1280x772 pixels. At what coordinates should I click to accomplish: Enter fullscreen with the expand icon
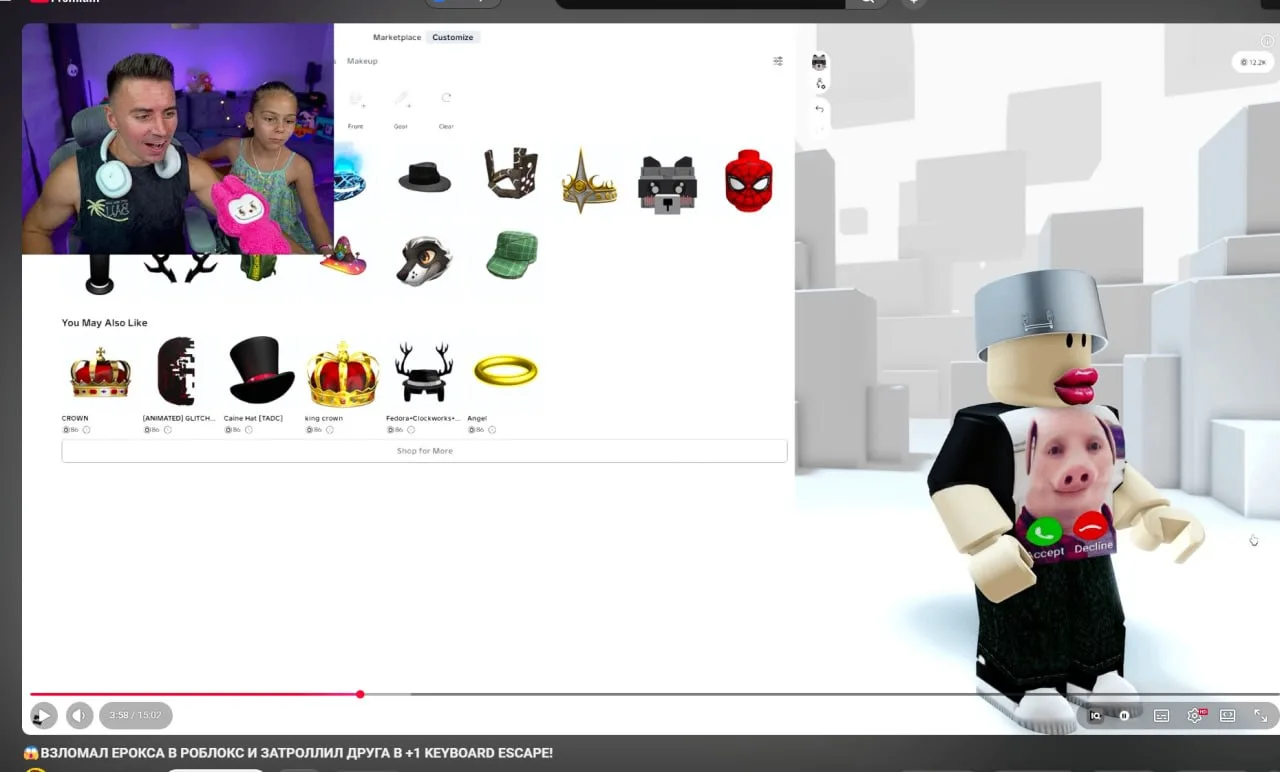1261,716
